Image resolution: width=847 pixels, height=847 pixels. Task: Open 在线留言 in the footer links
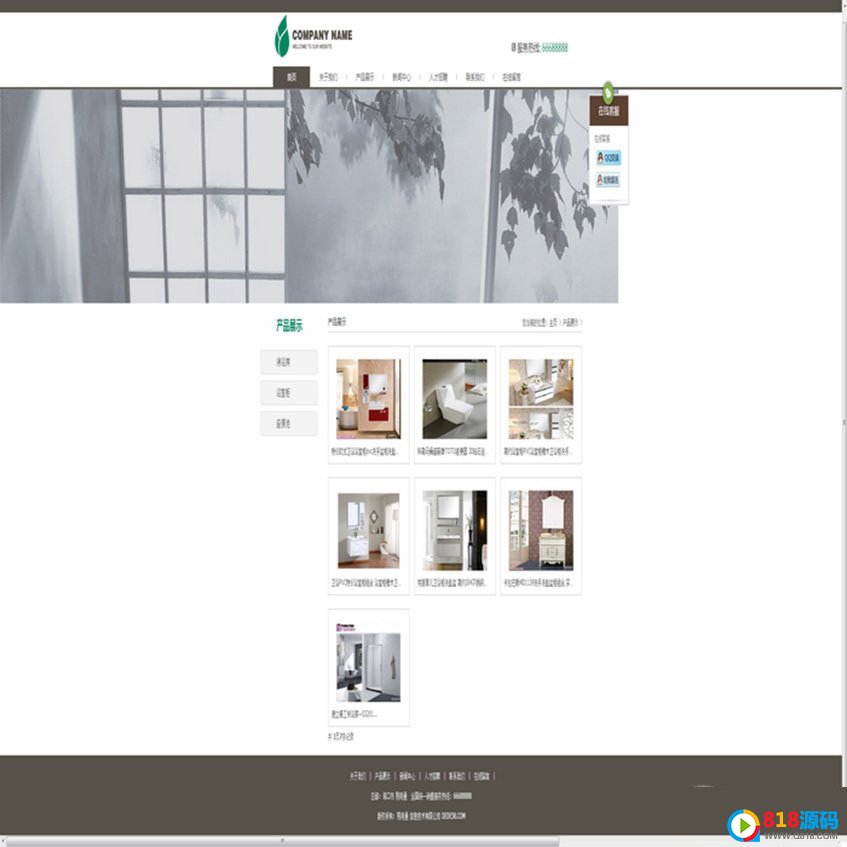(481, 776)
